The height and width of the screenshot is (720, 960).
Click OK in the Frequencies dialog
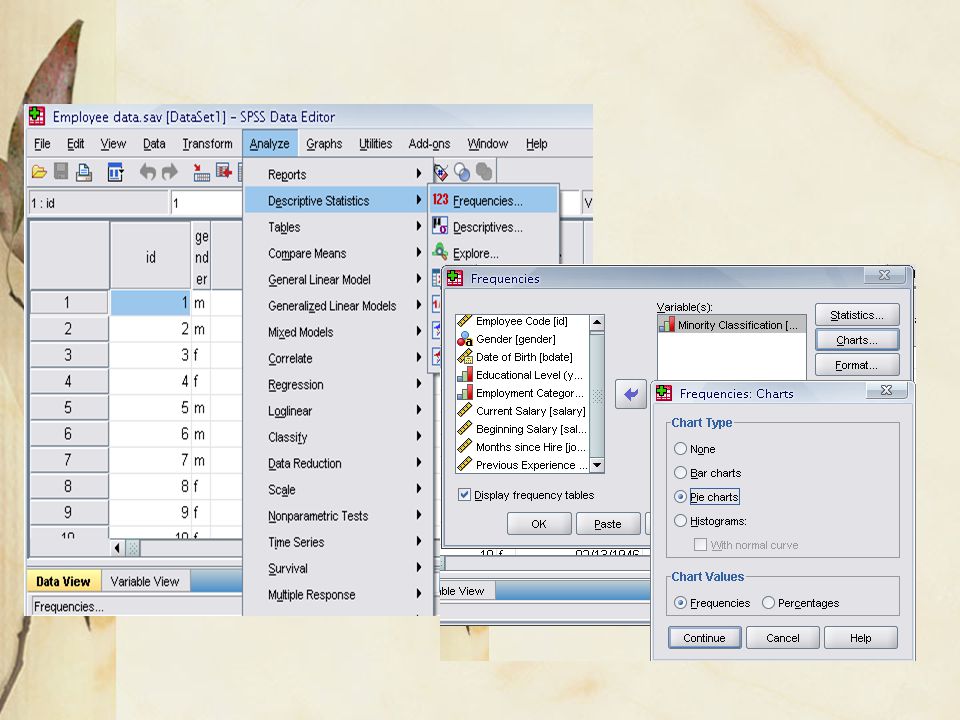click(539, 523)
